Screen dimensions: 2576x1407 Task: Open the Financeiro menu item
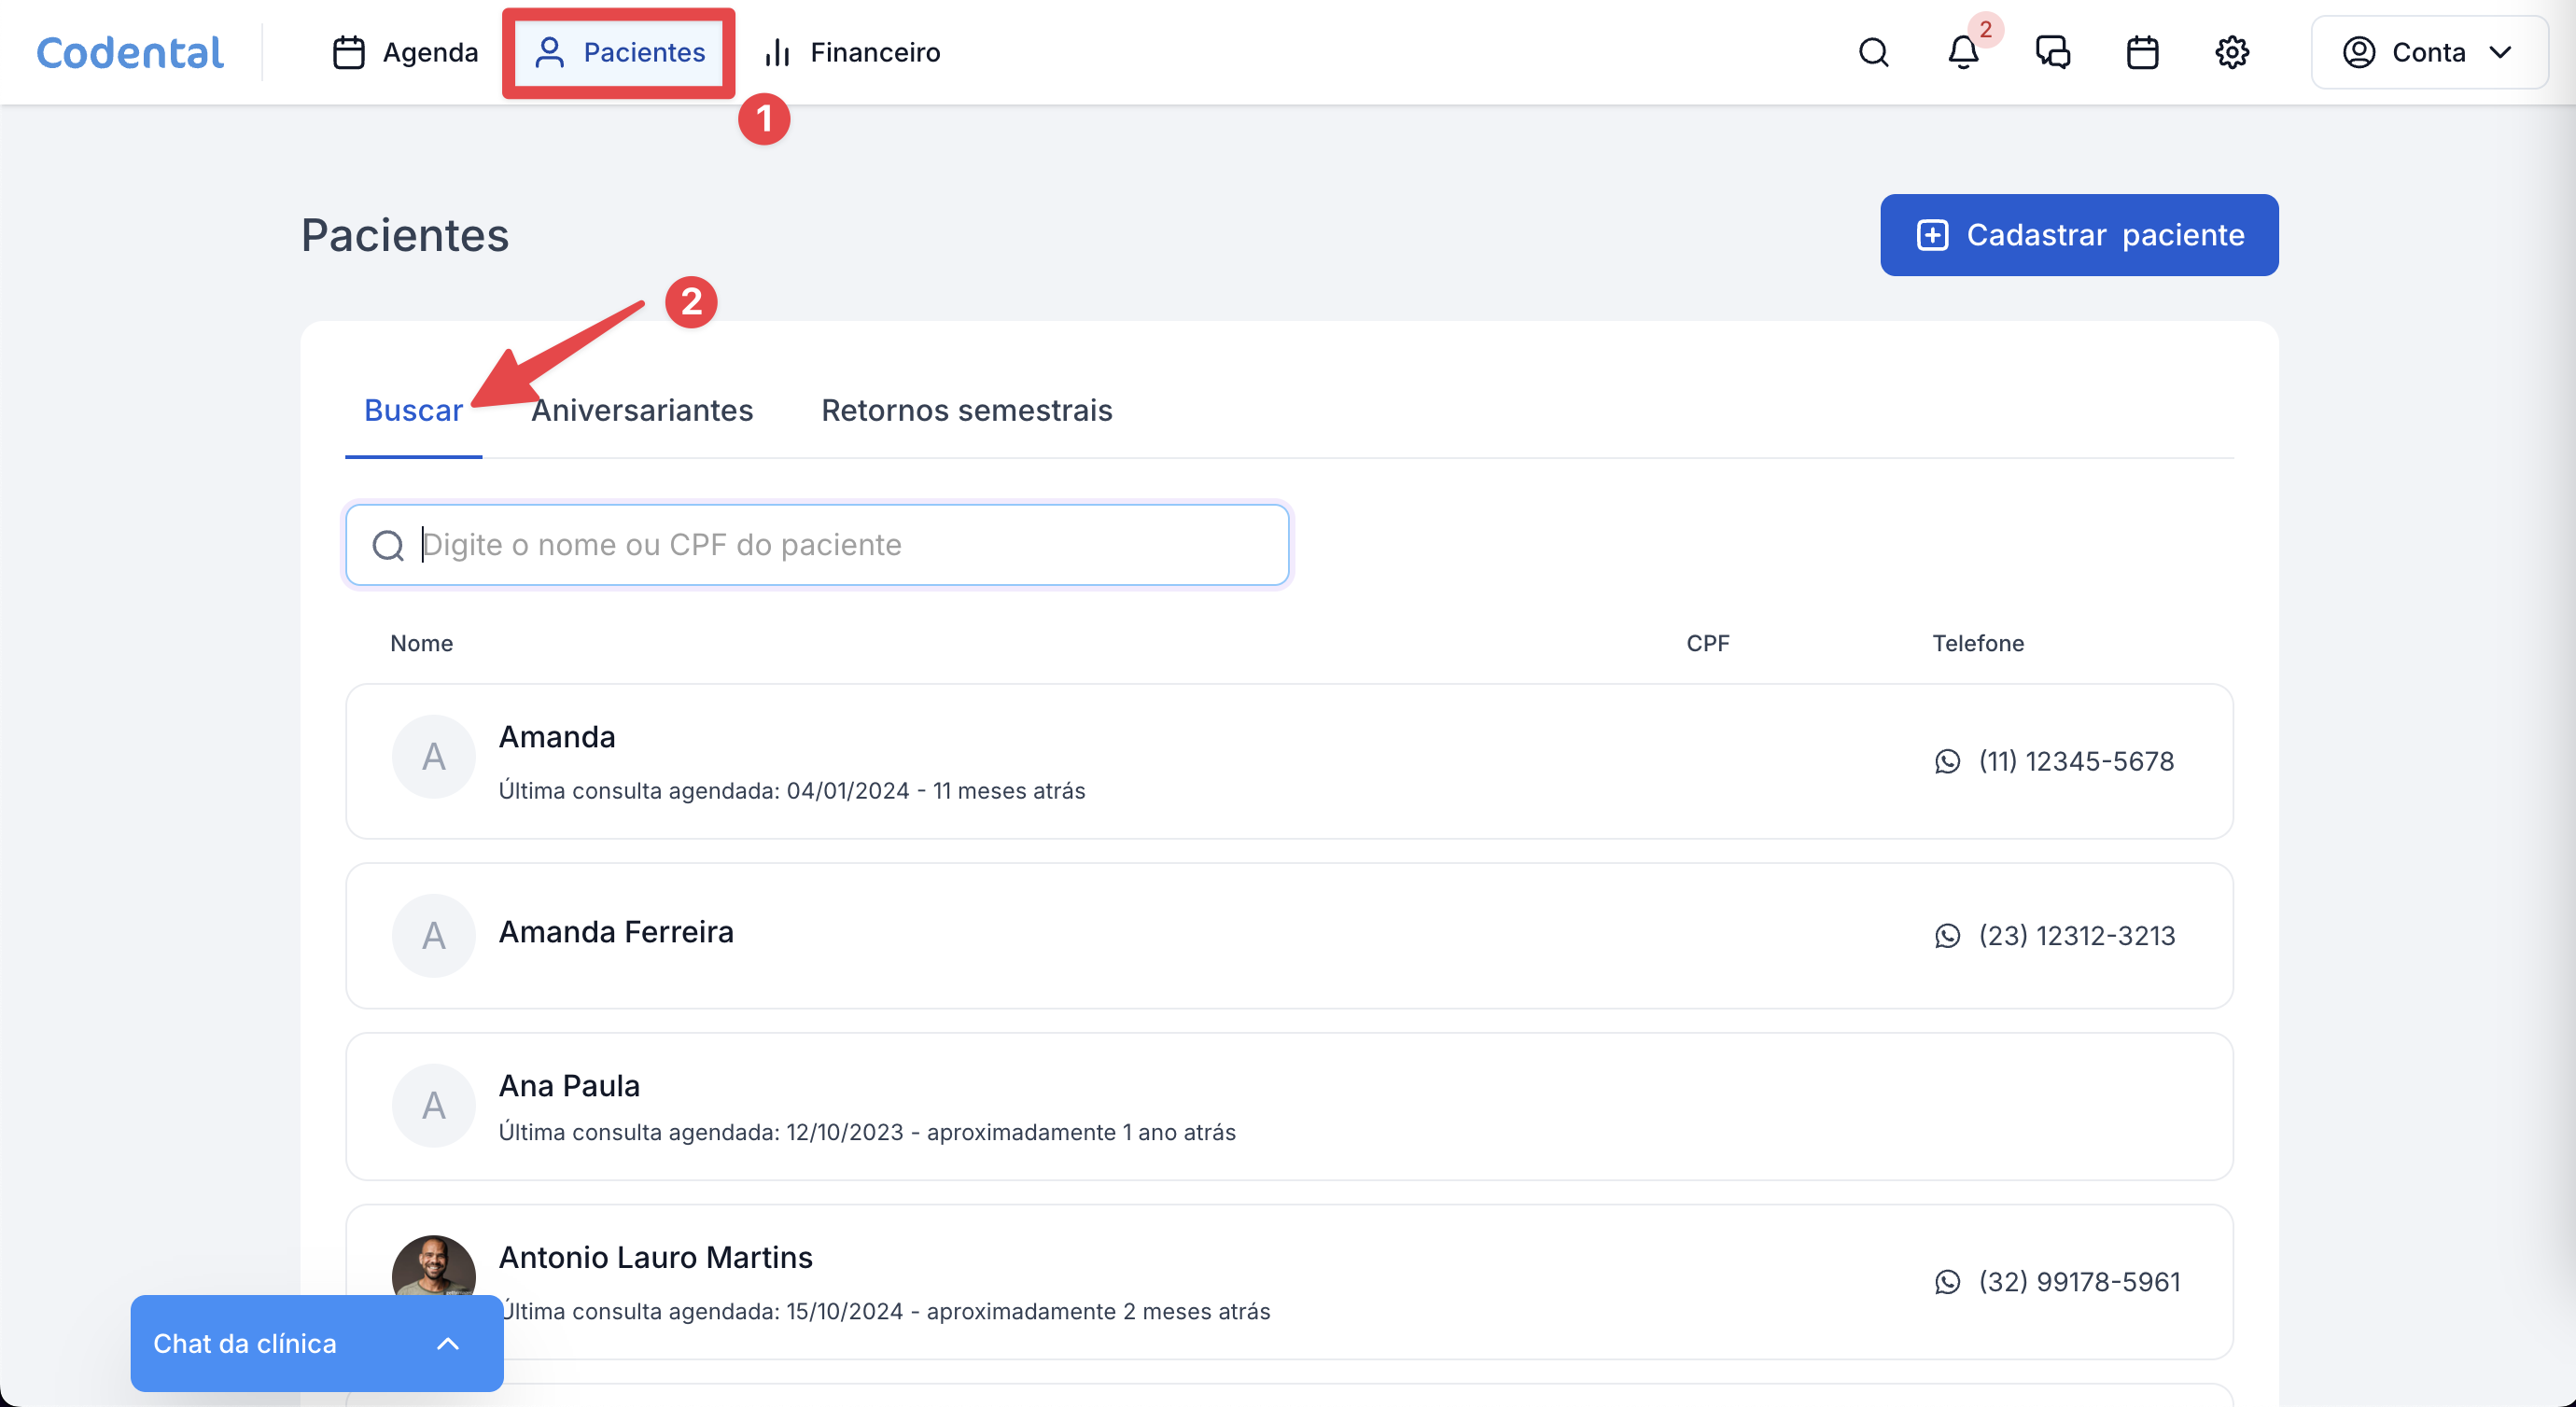tap(852, 52)
